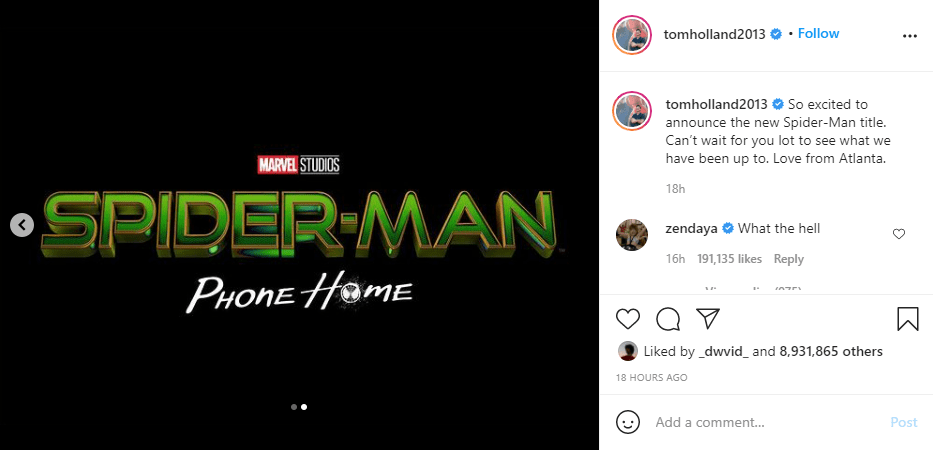933x450 pixels.
Task: Open the comment bubble icon
Action: coord(668,319)
